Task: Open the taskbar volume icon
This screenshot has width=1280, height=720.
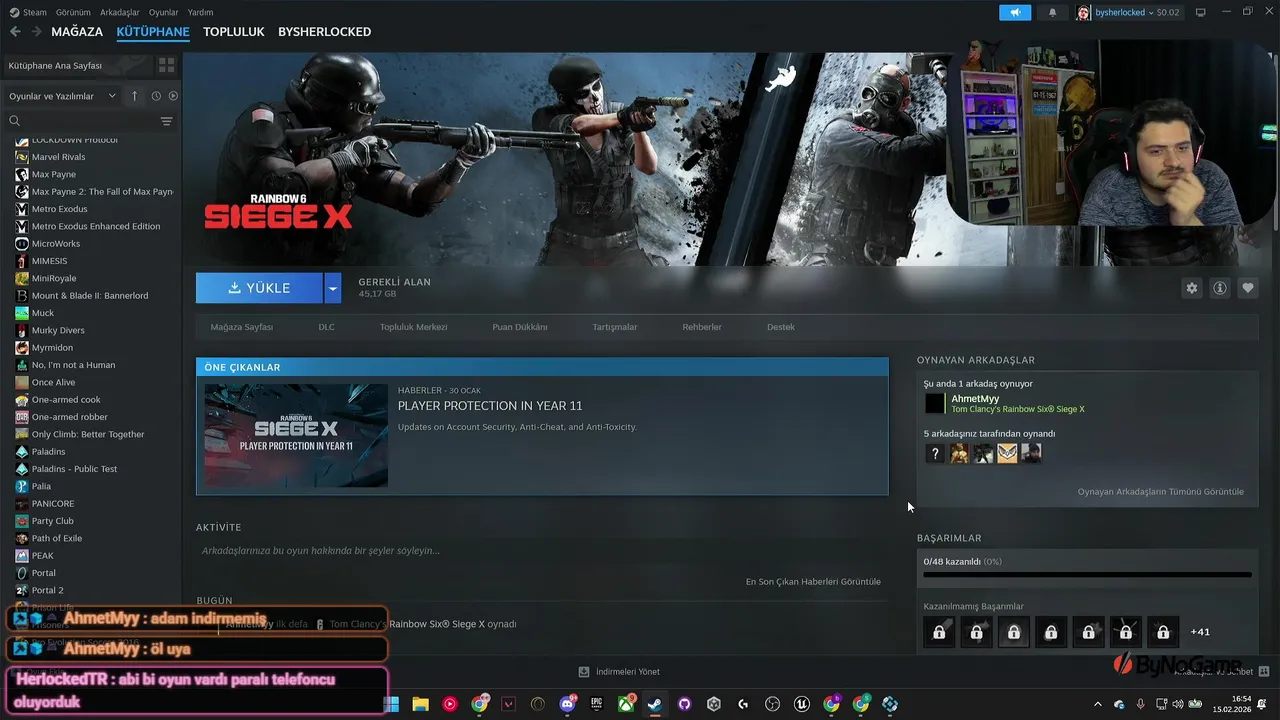Action: tap(1177, 704)
